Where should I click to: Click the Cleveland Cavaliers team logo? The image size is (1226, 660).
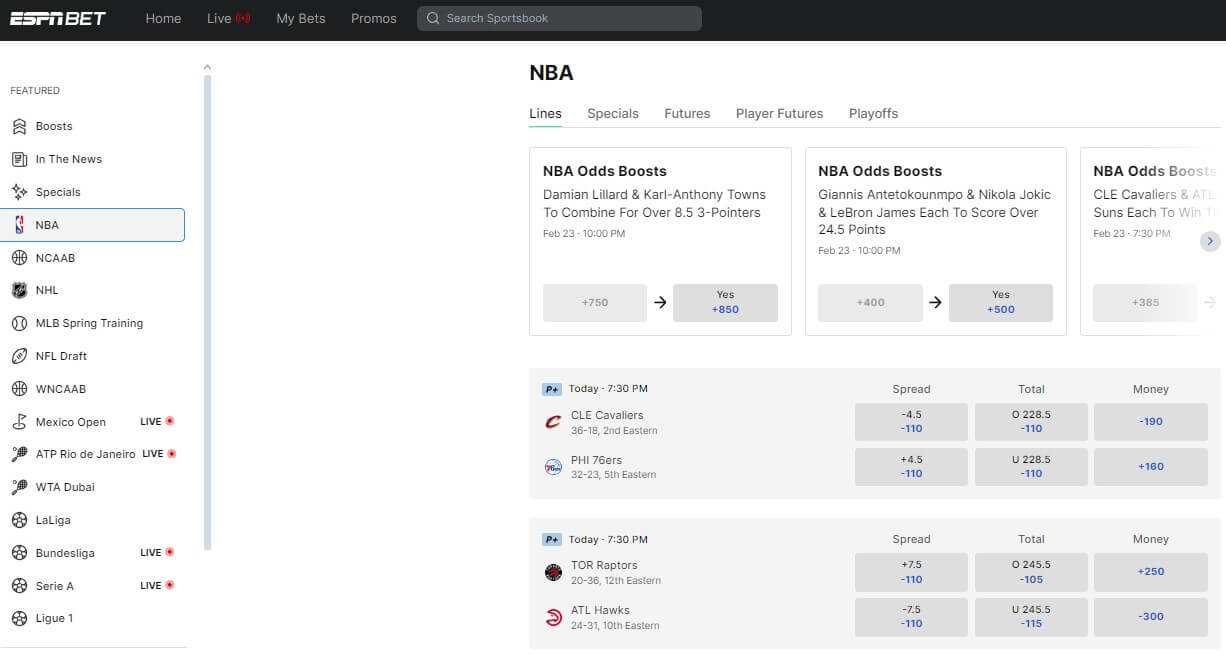point(553,422)
